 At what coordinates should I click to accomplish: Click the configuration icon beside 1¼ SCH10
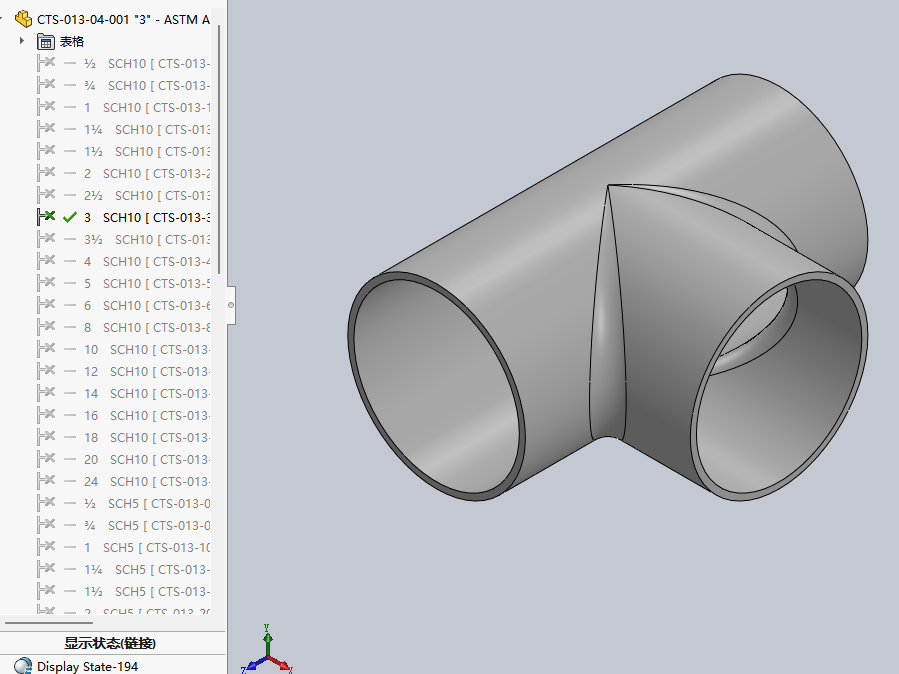46,130
